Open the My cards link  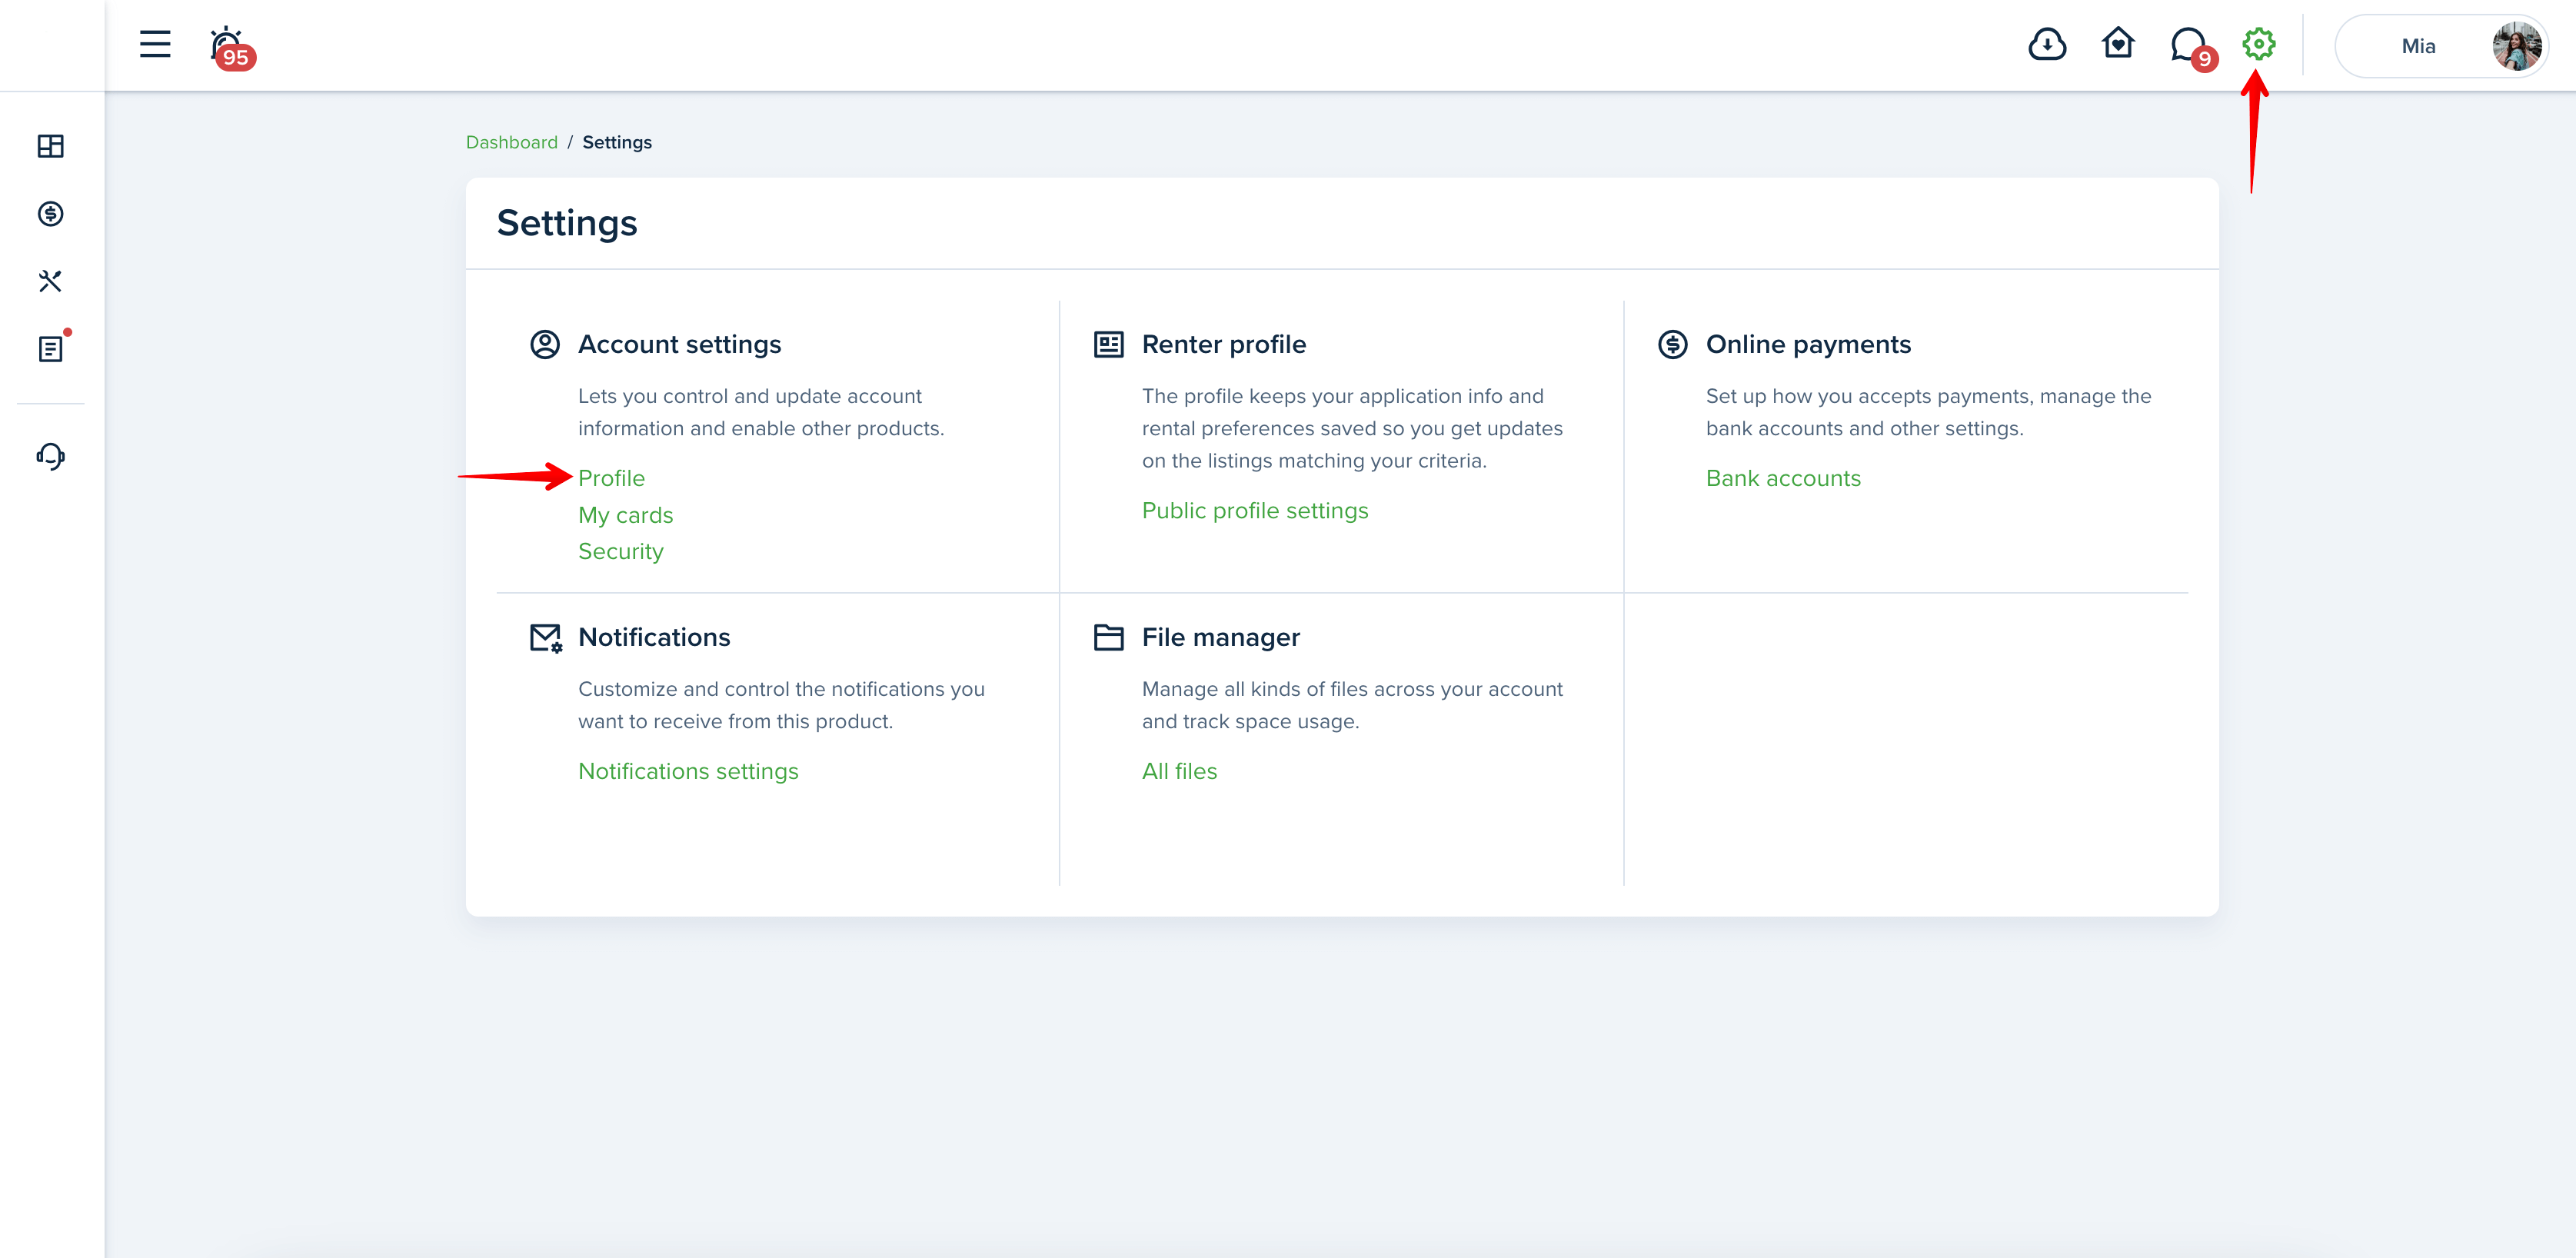pos(625,515)
